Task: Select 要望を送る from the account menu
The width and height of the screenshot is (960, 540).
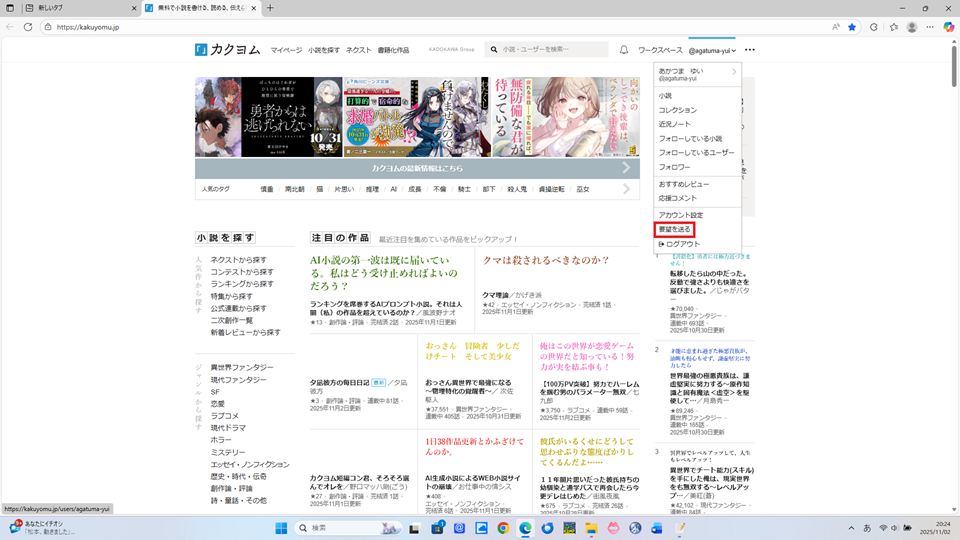Action: [675, 230]
